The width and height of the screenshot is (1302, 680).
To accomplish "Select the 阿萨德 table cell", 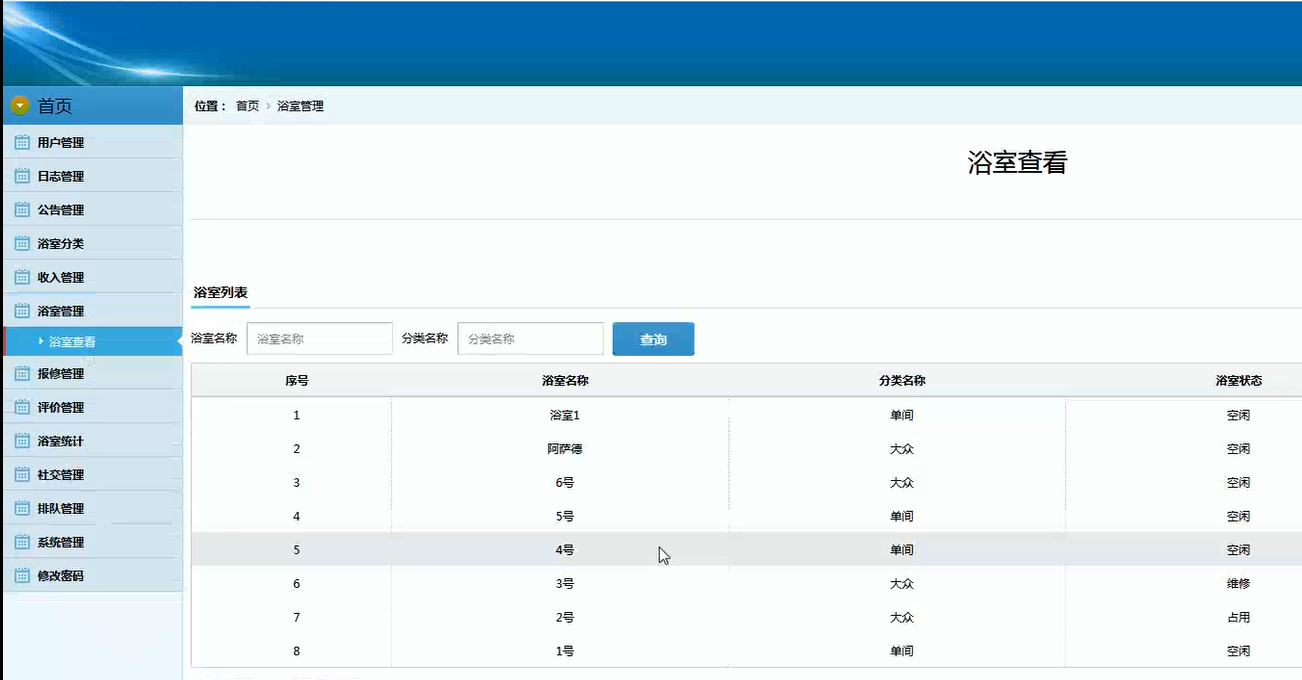I will point(565,449).
